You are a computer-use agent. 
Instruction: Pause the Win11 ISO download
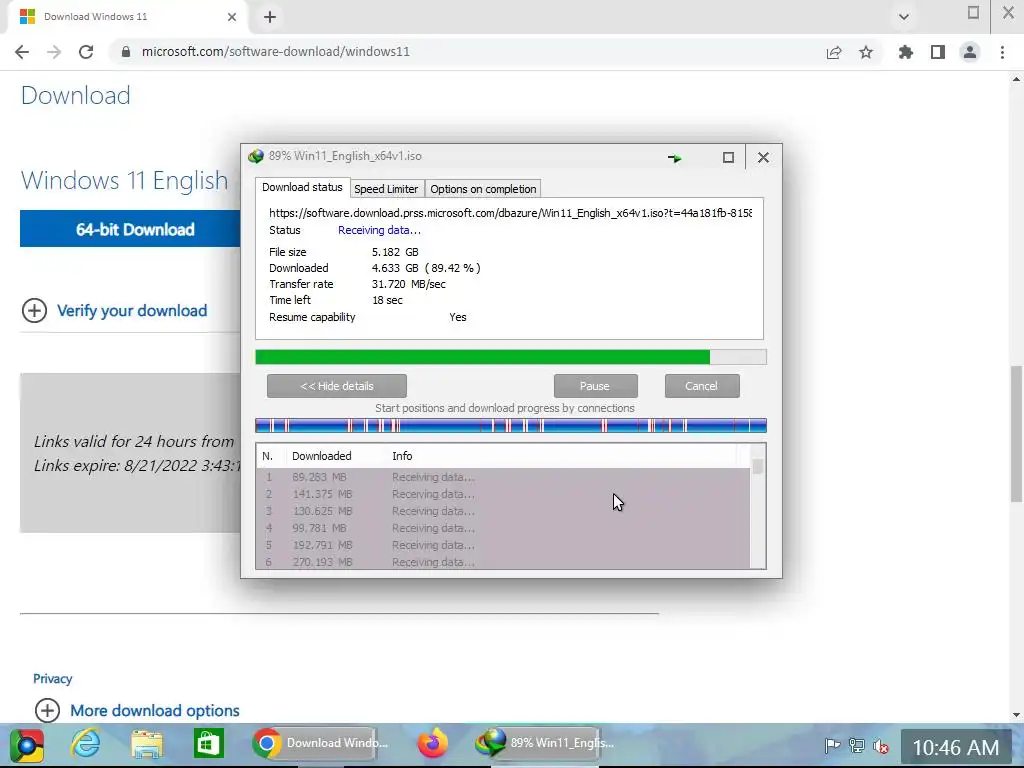596,386
